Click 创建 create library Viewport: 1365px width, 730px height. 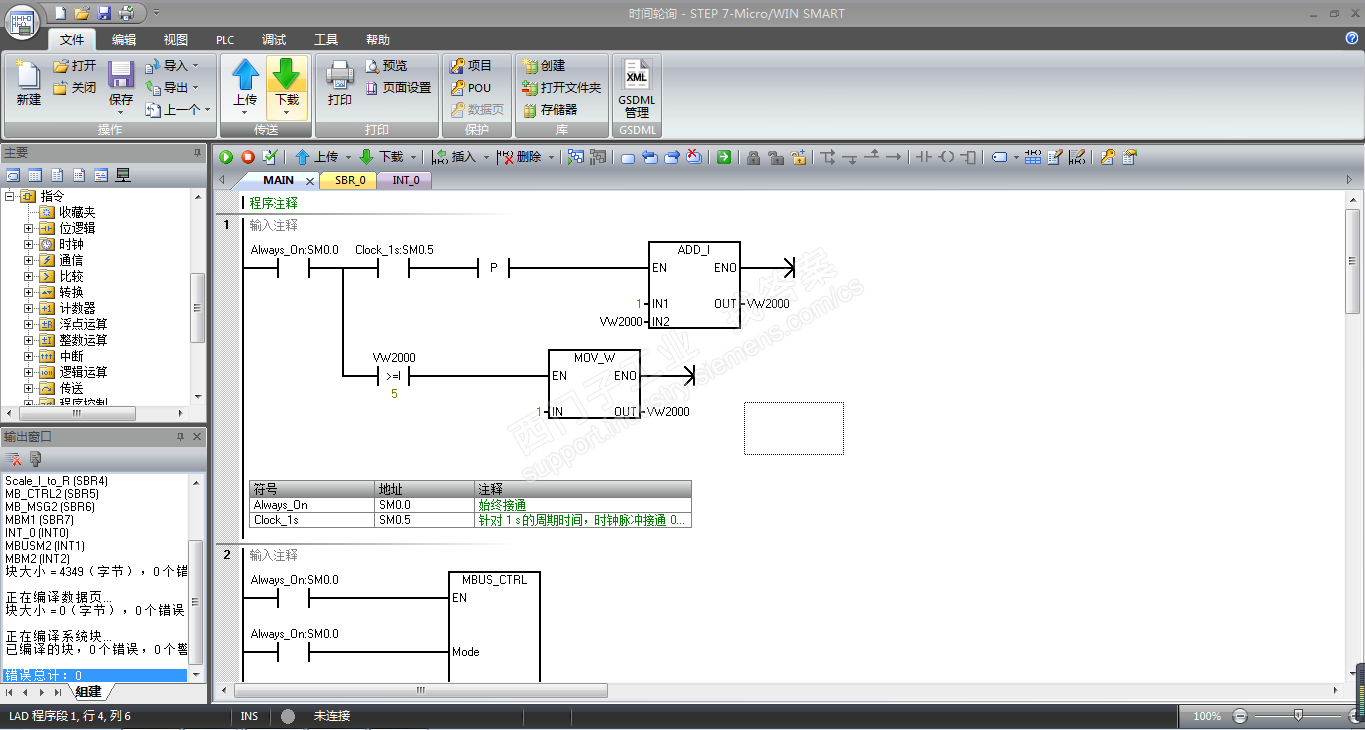click(x=544, y=66)
